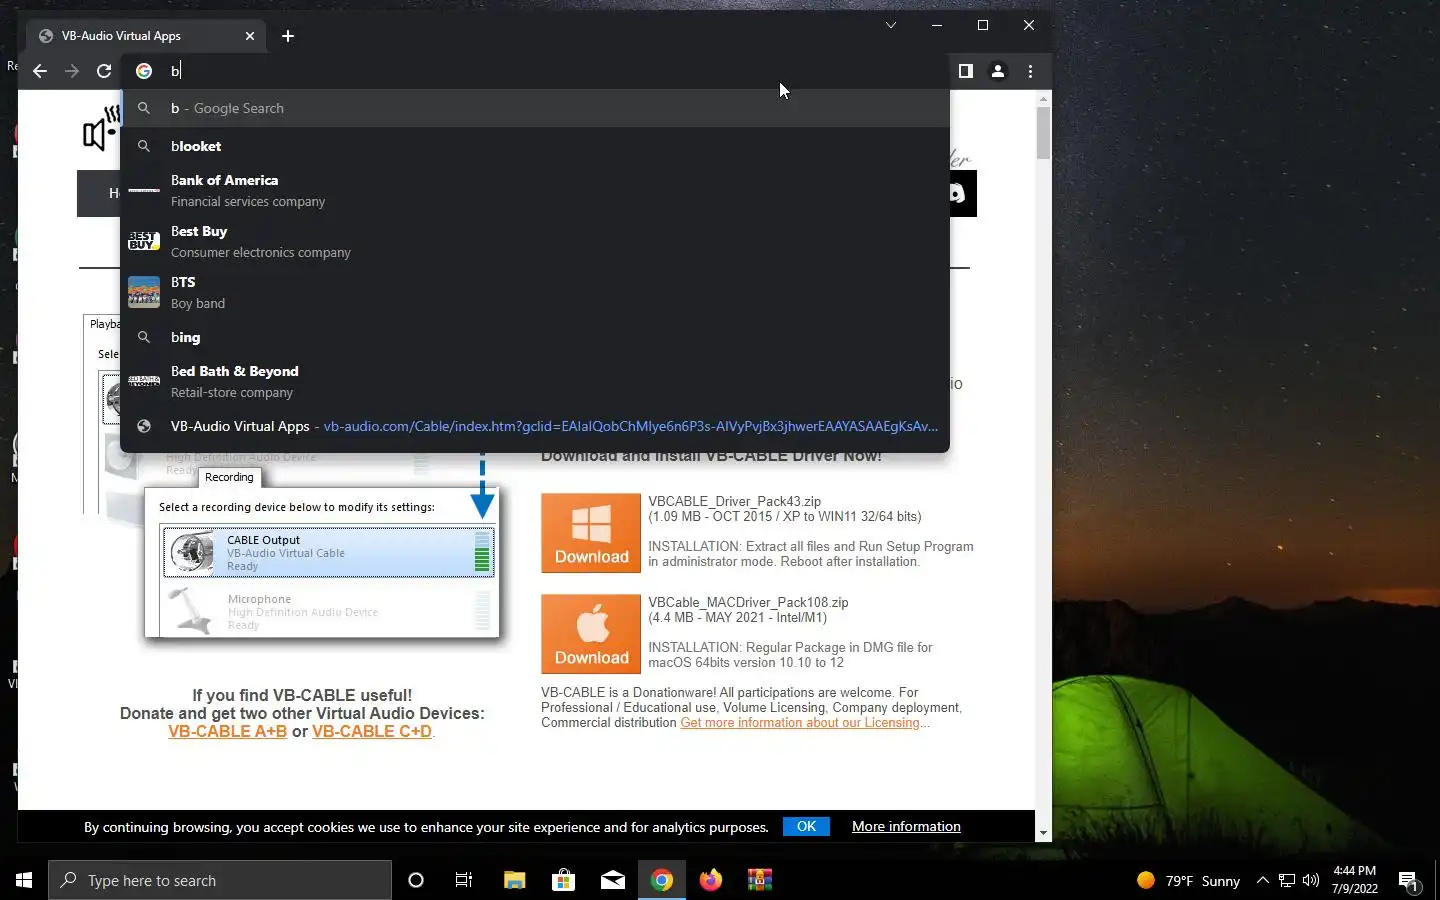
Task: Open Cortana from the taskbar
Action: pos(416,880)
